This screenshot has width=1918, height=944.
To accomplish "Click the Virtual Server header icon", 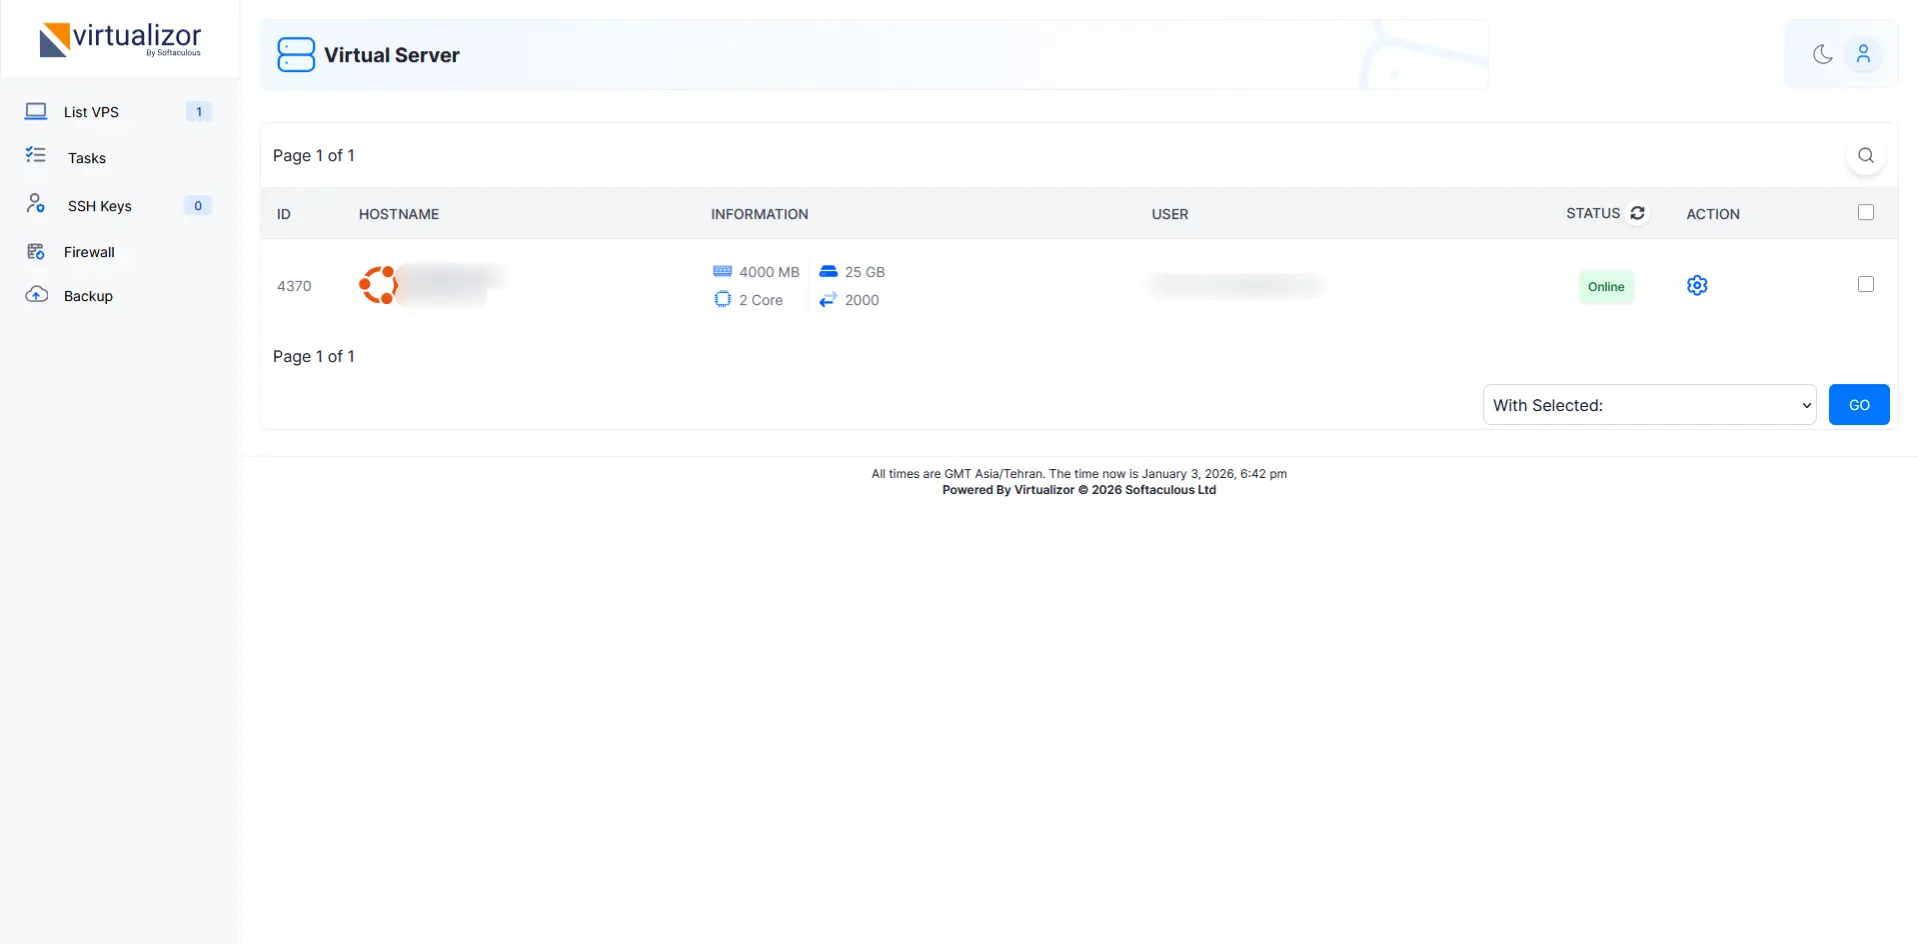I will click(296, 55).
